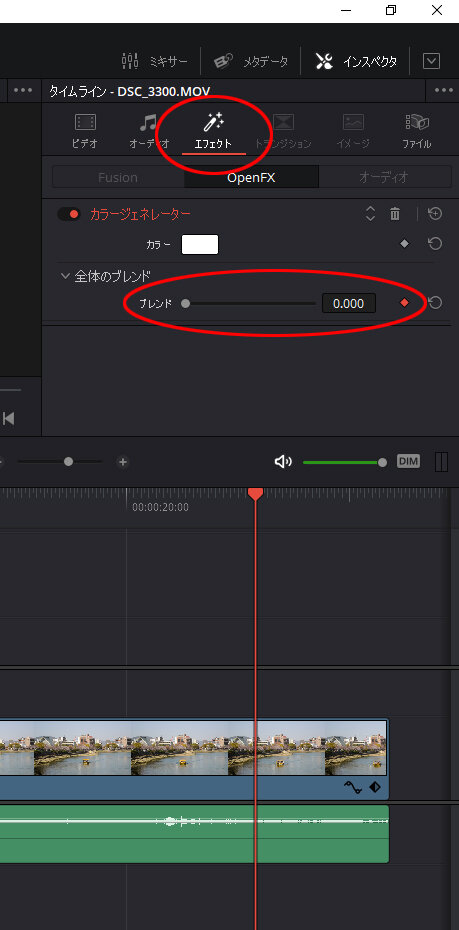This screenshot has width=459, height=930.
Task: Reorder effect with up-down arrows icon
Action: (x=370, y=214)
